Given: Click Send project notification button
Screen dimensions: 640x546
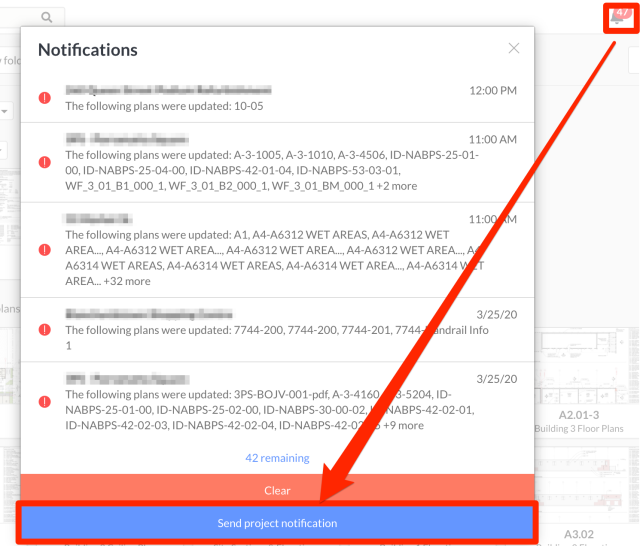Looking at the screenshot, I should pos(277,523).
